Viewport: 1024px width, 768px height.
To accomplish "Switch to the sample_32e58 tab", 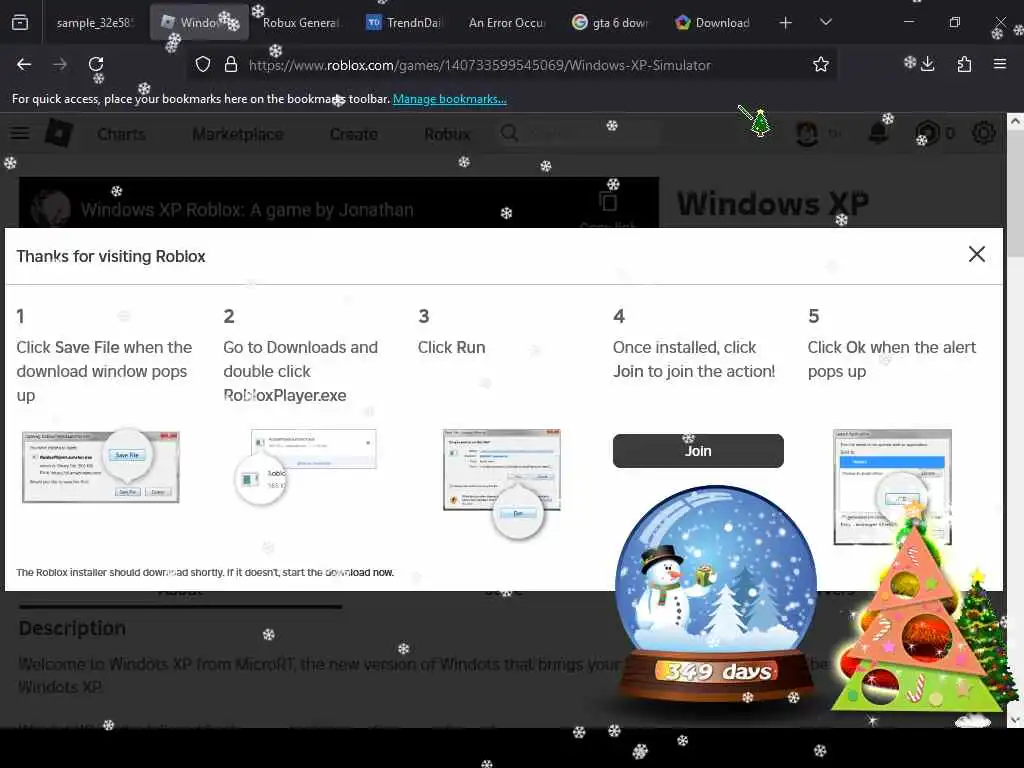I will click(x=95, y=23).
